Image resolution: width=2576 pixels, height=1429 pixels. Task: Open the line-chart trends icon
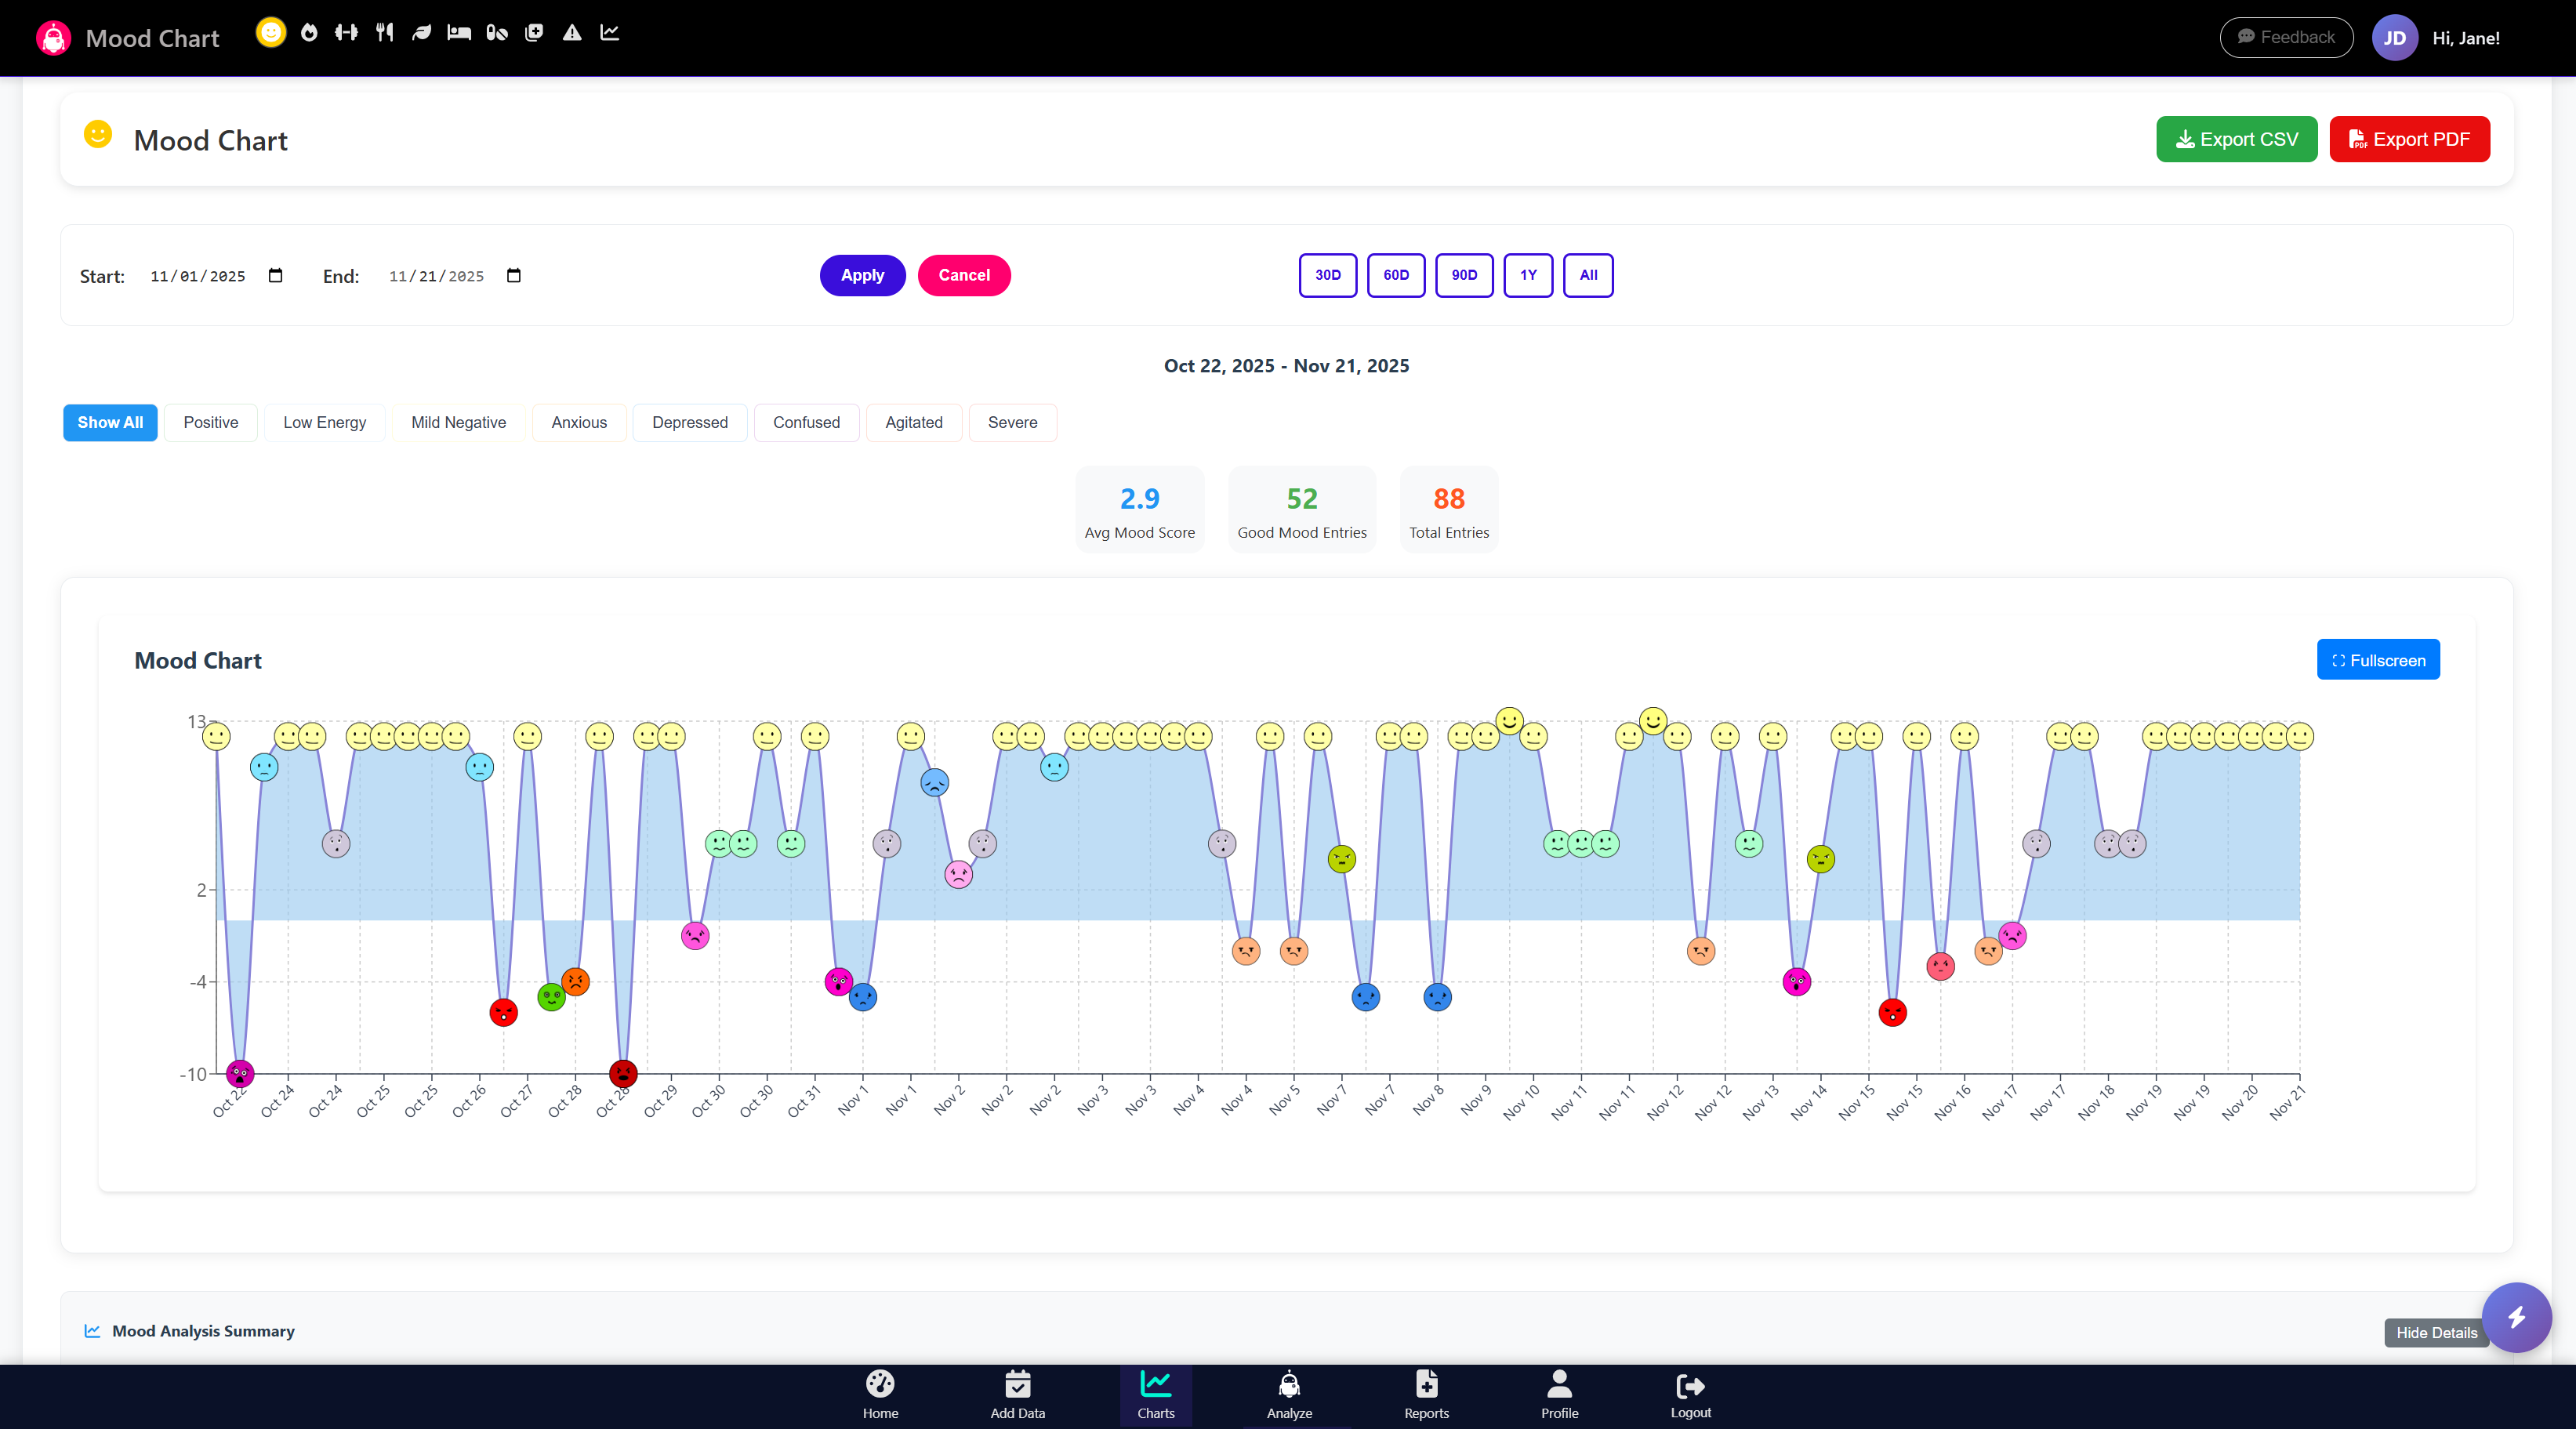pos(609,33)
